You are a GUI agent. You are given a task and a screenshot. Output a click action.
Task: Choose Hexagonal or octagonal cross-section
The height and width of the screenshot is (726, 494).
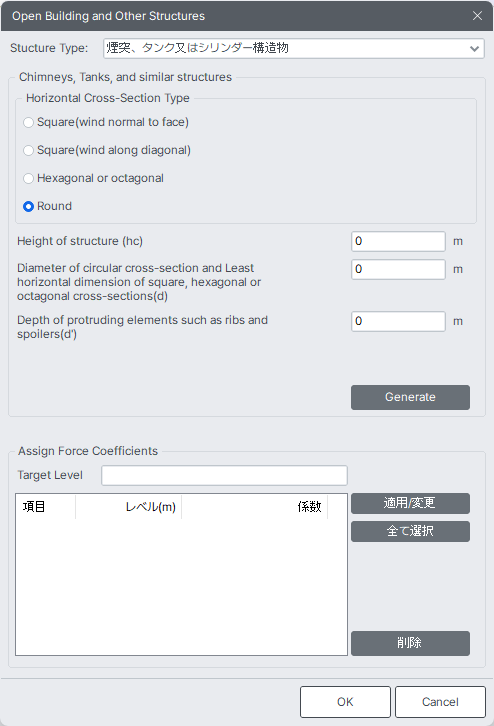click(29, 178)
